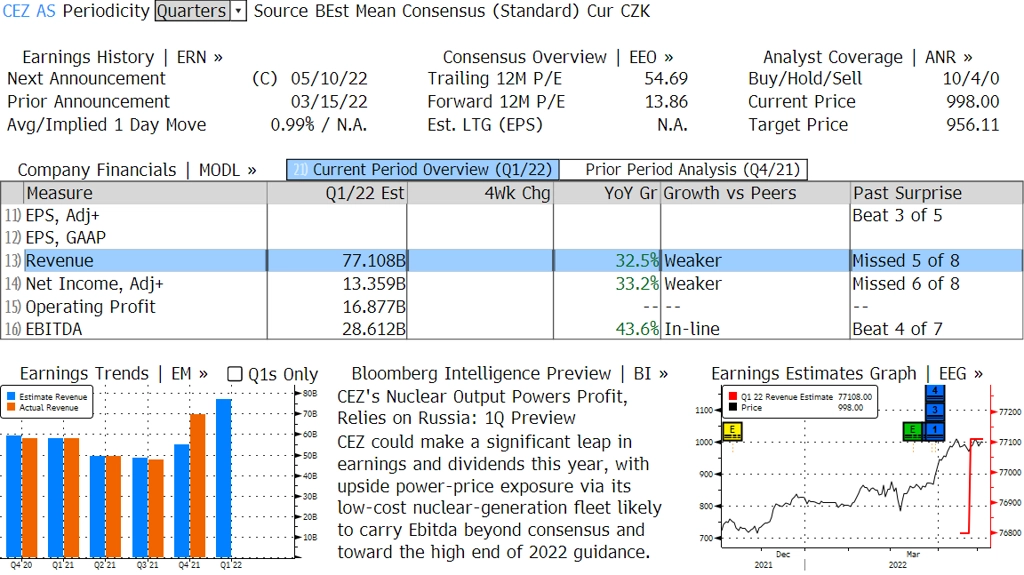1024x575 pixels.
Task: Select the EPS, Adj+ row
Action: click(x=511, y=216)
